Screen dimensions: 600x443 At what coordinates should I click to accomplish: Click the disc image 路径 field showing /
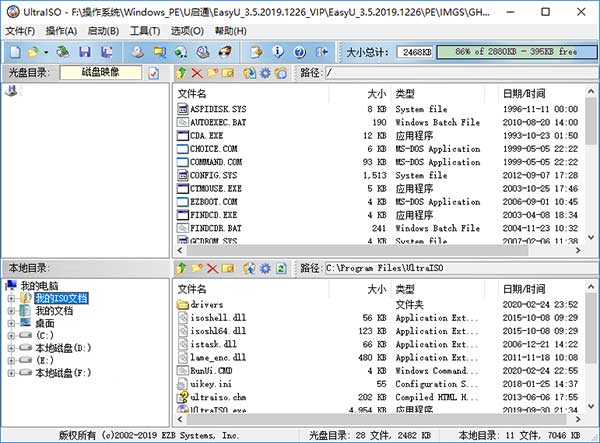tap(461, 73)
